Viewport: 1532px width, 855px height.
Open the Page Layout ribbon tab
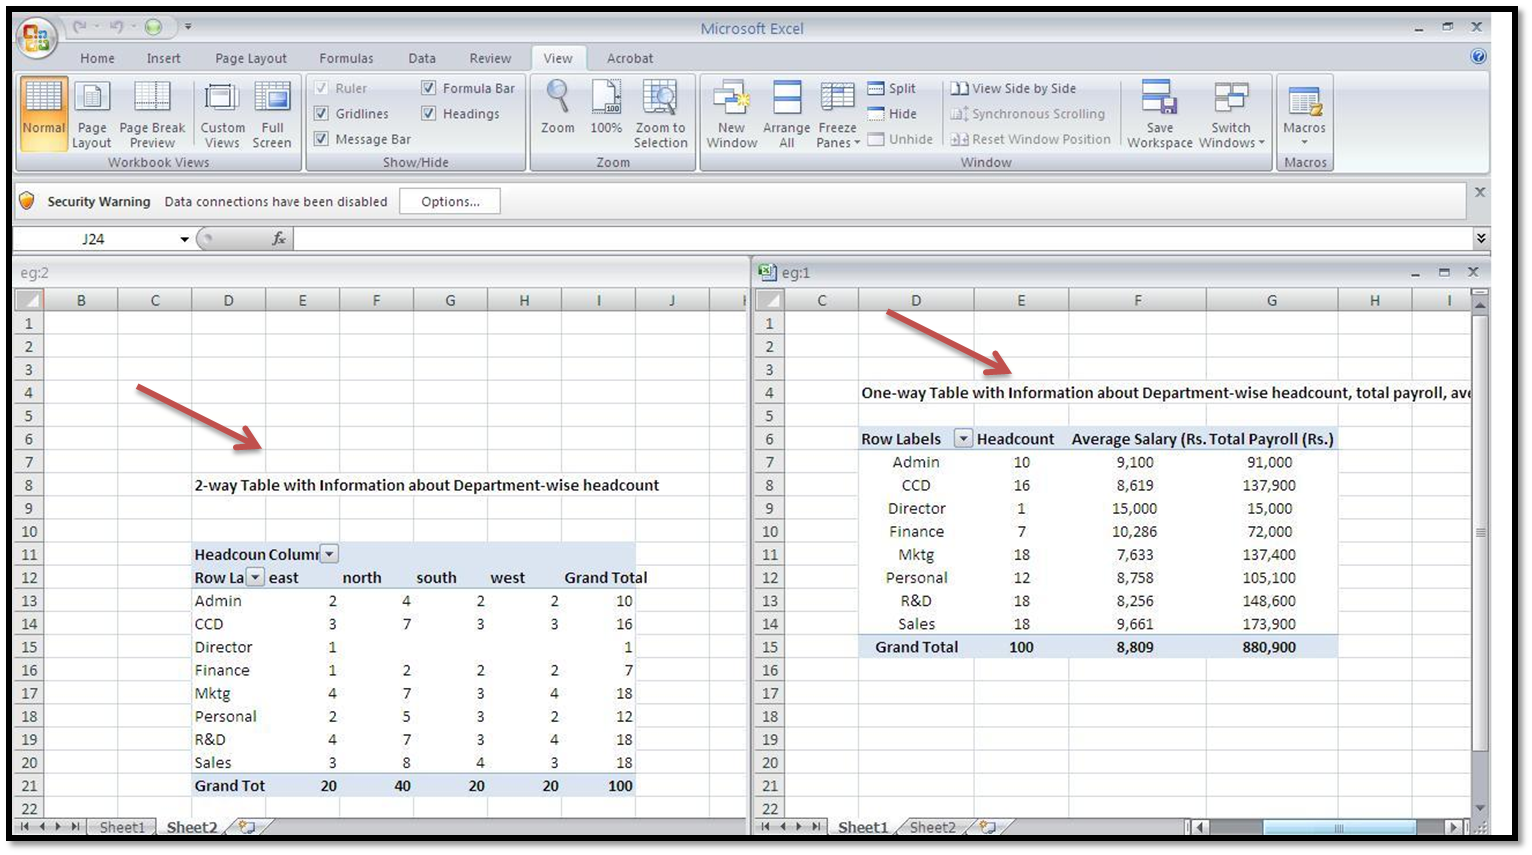coord(251,58)
